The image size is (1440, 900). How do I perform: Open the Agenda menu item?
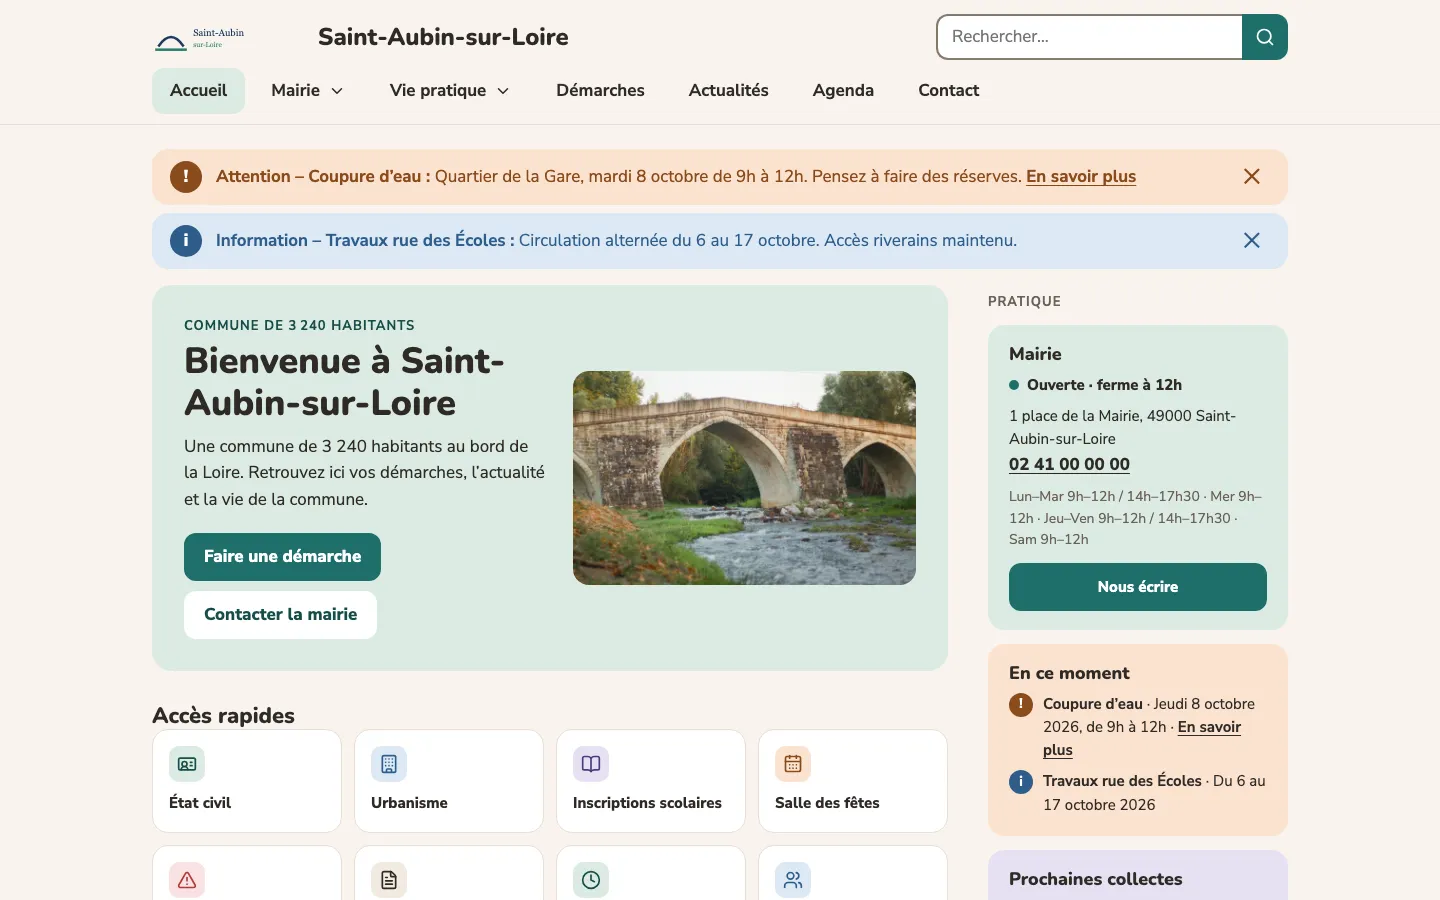(x=843, y=91)
